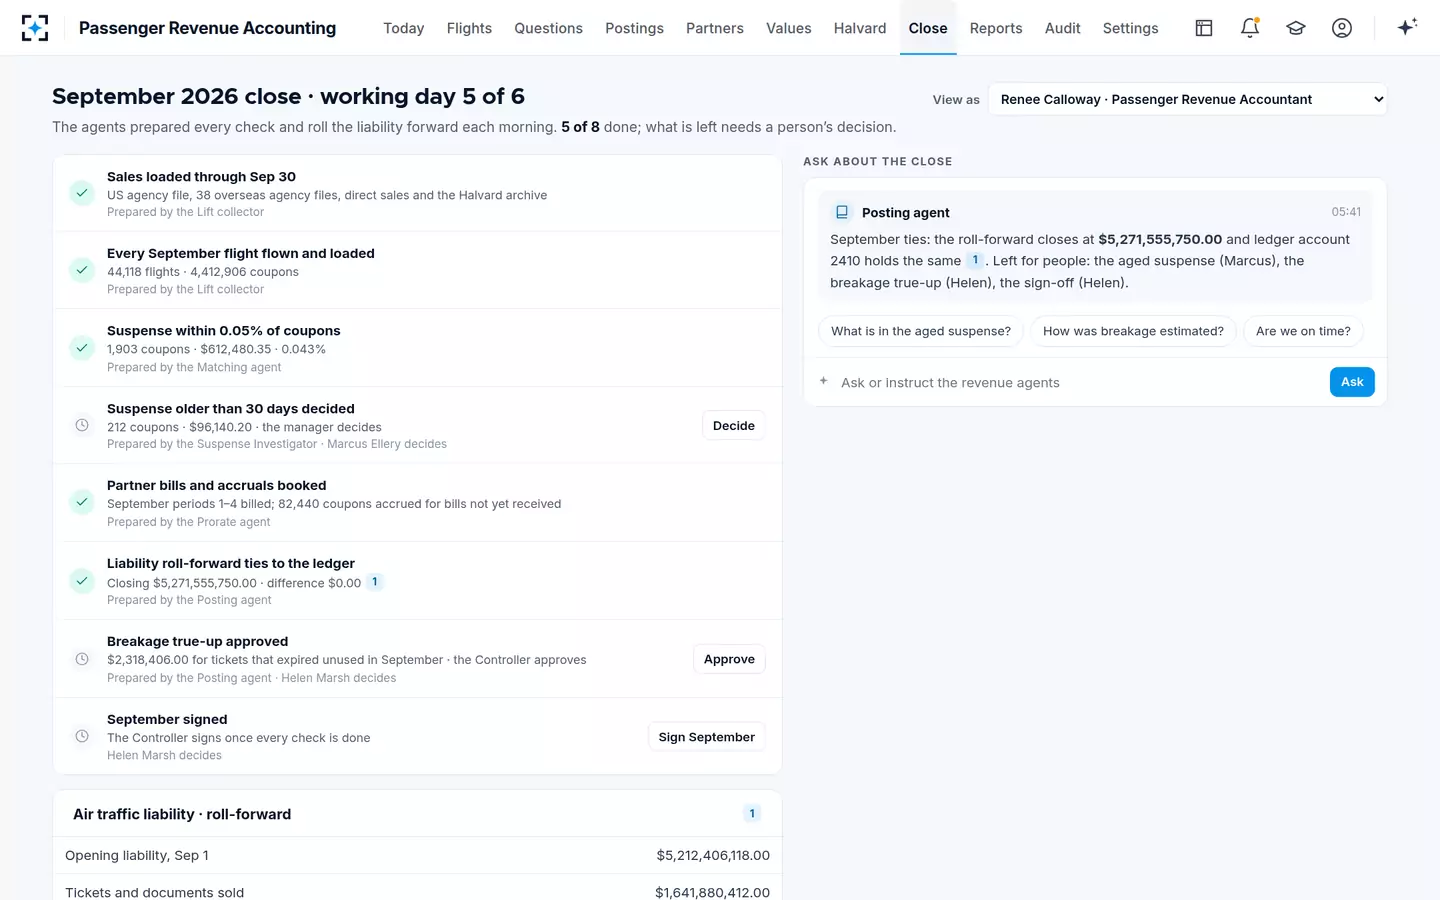Go to the Reports tab

(x=996, y=28)
